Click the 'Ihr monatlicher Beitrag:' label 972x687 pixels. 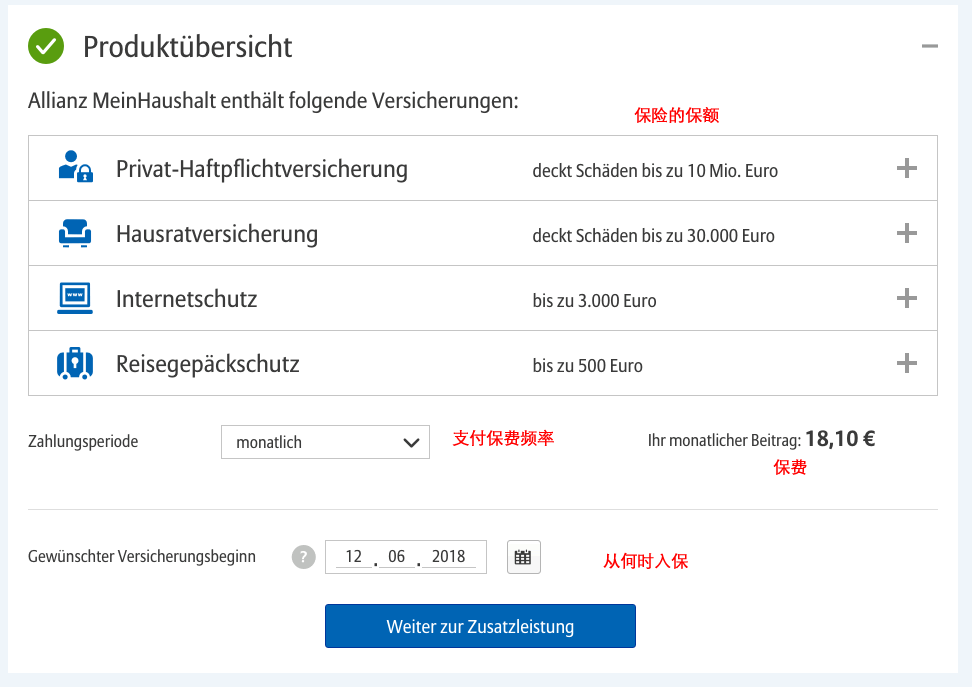[725, 440]
